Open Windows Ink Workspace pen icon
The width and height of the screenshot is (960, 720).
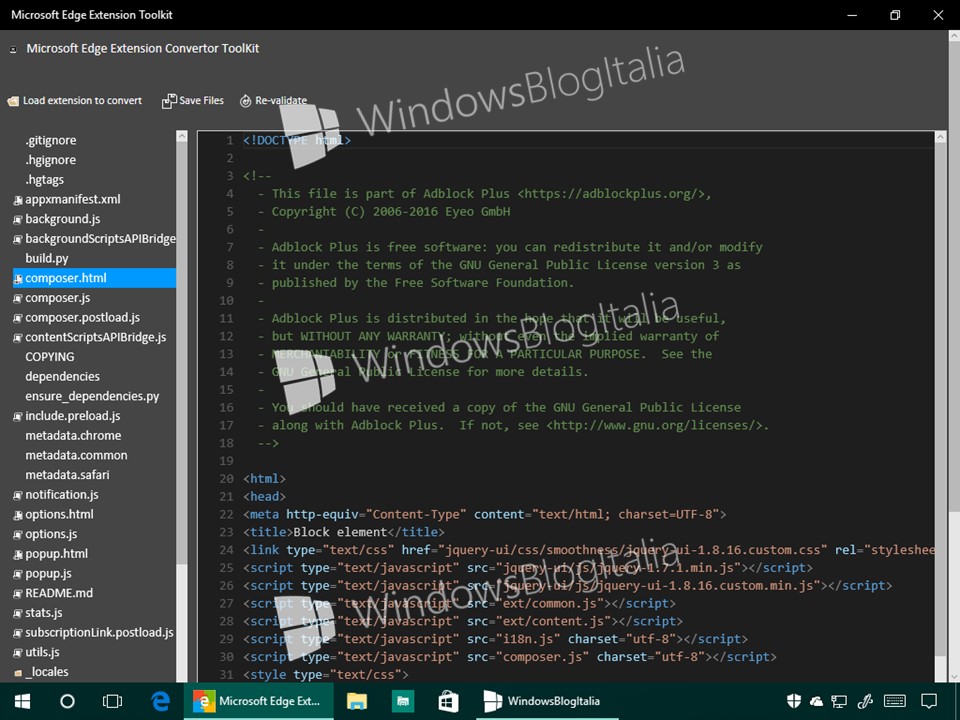click(864, 701)
